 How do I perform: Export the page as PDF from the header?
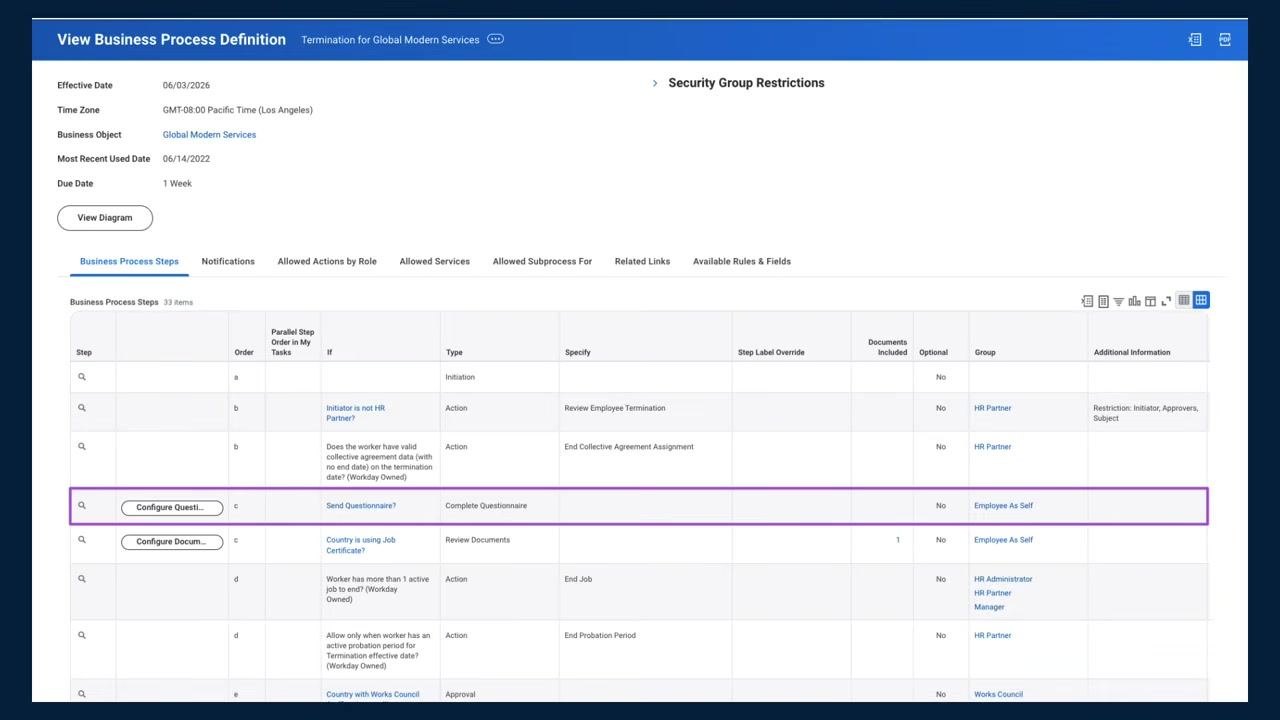click(1225, 40)
